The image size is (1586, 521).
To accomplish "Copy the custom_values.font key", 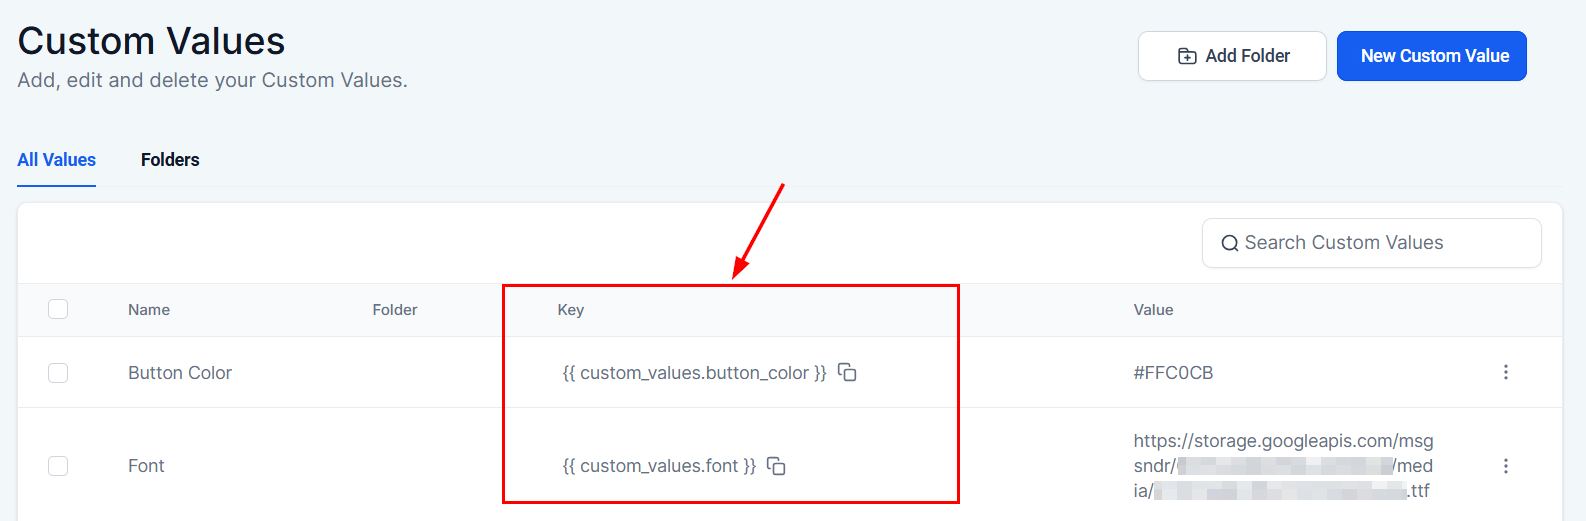I will point(776,466).
